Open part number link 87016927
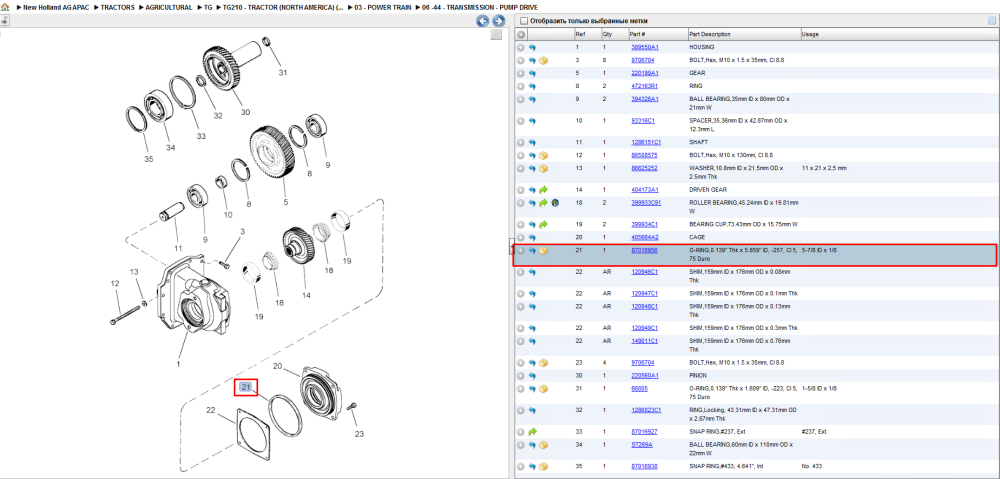The height and width of the screenshot is (479, 1000). pyautogui.click(x=644, y=432)
